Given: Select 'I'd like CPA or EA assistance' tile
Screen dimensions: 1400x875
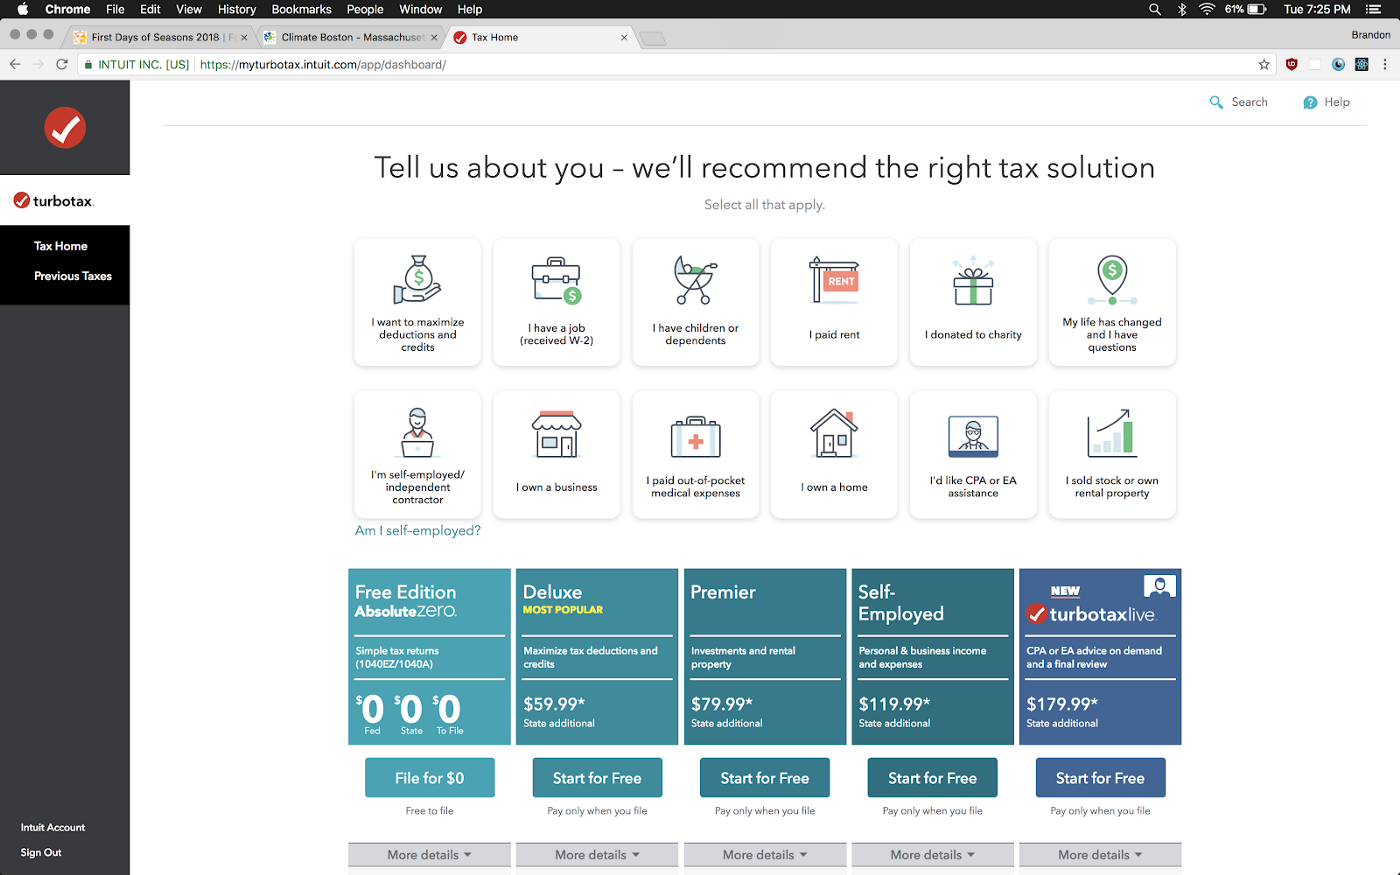Looking at the screenshot, I should 973,455.
